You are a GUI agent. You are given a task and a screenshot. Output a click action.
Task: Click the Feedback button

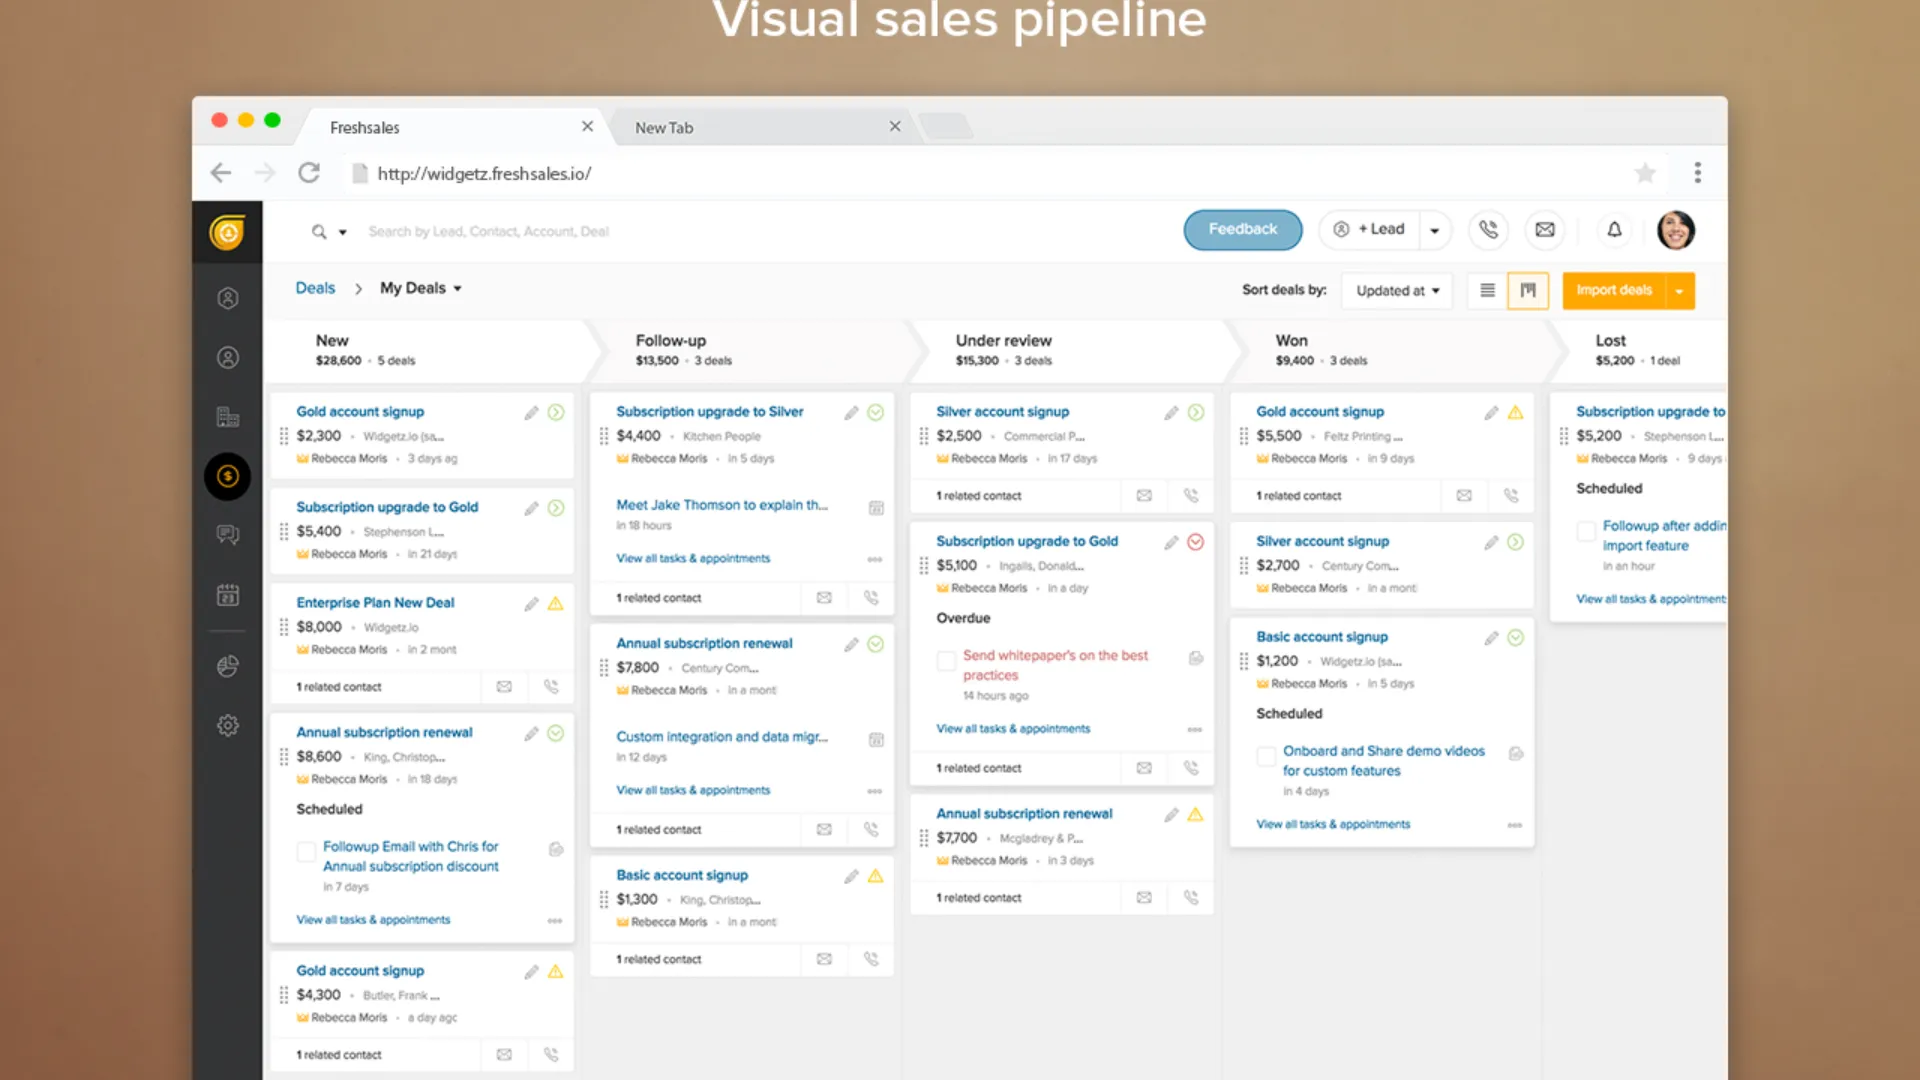pyautogui.click(x=1242, y=230)
